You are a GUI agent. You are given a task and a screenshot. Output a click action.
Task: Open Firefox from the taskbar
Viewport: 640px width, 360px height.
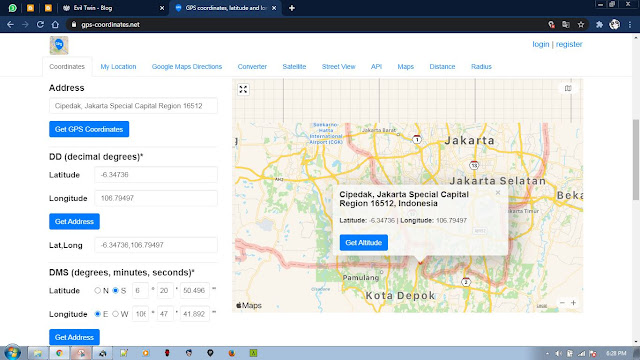coord(231,353)
